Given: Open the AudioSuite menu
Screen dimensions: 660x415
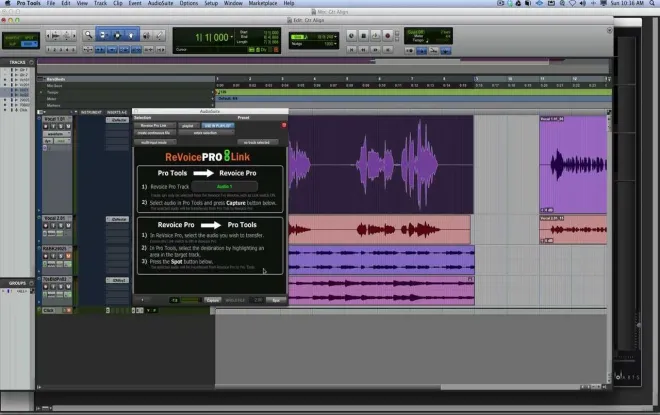Looking at the screenshot, I should point(160,3).
